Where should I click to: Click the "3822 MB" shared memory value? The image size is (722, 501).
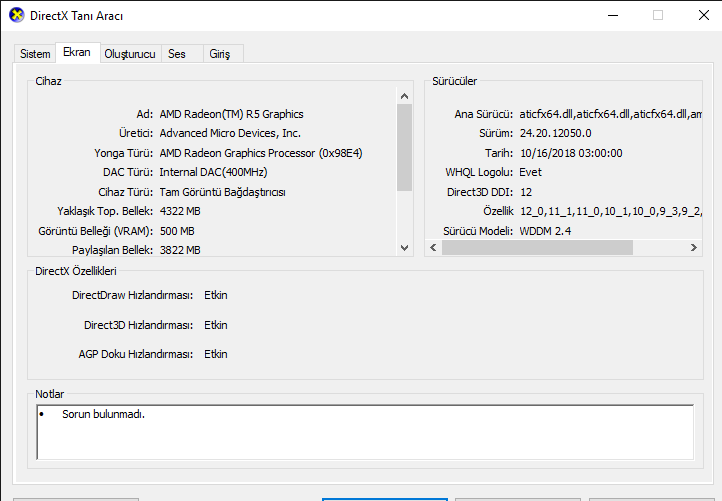(180, 250)
